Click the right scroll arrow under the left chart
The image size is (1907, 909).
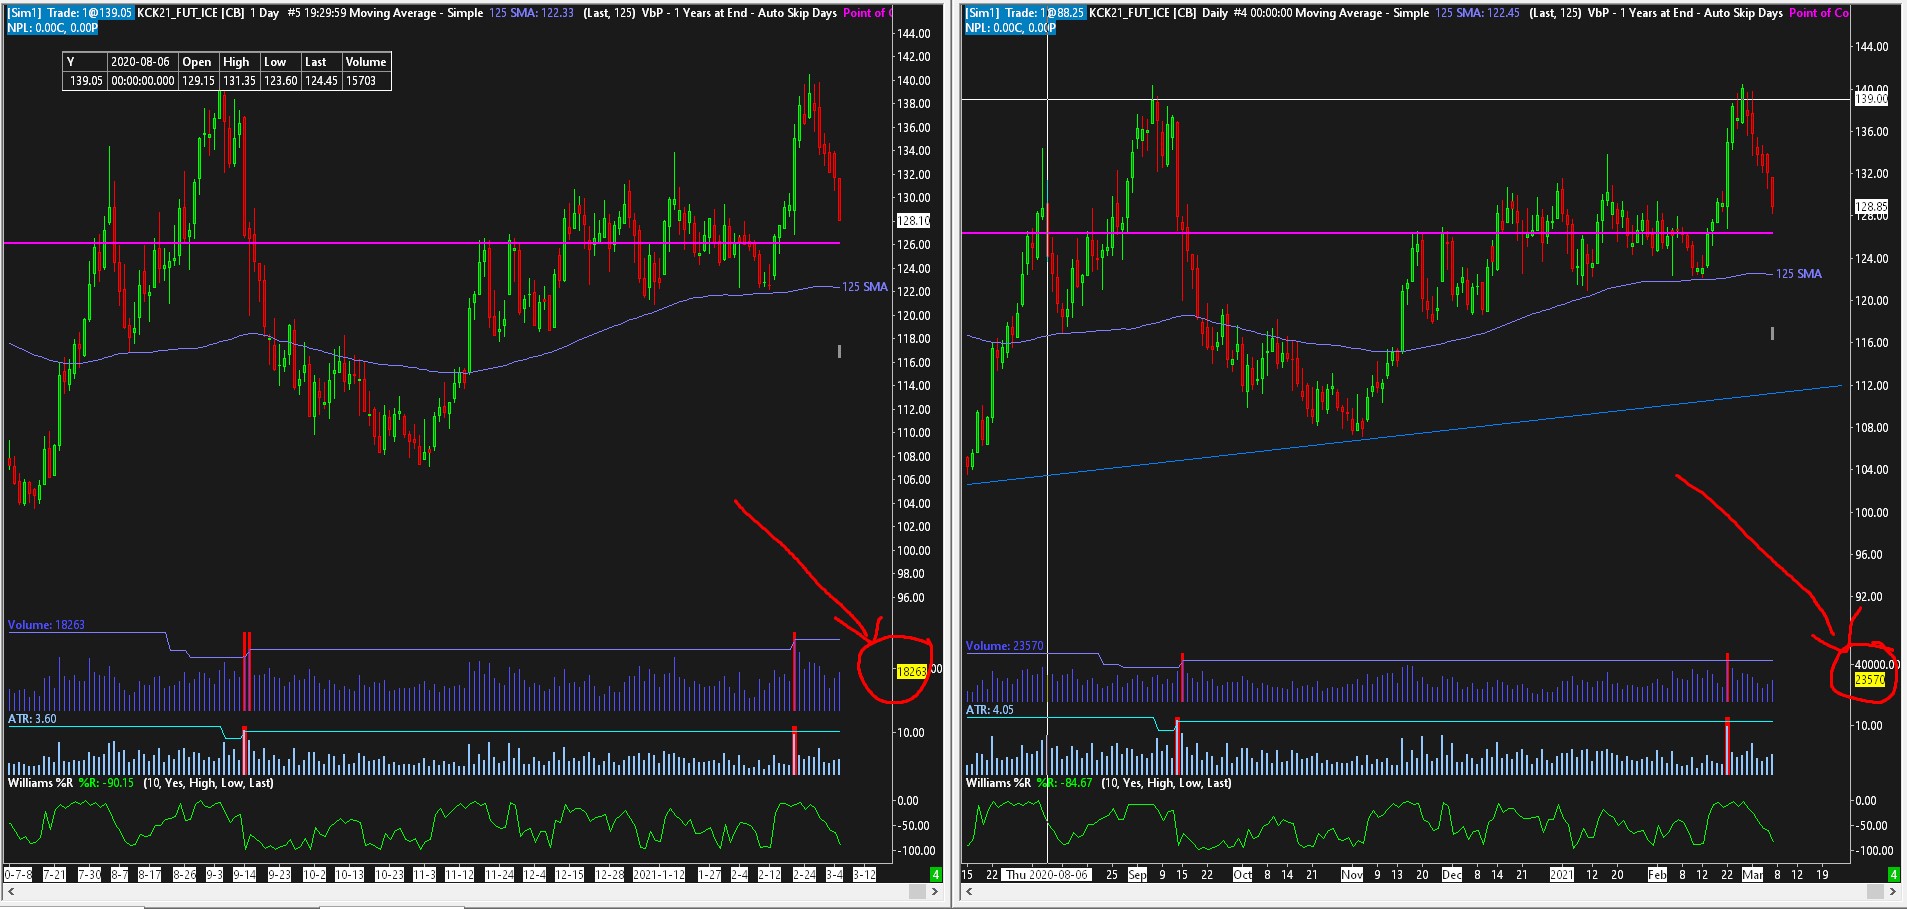coord(935,891)
